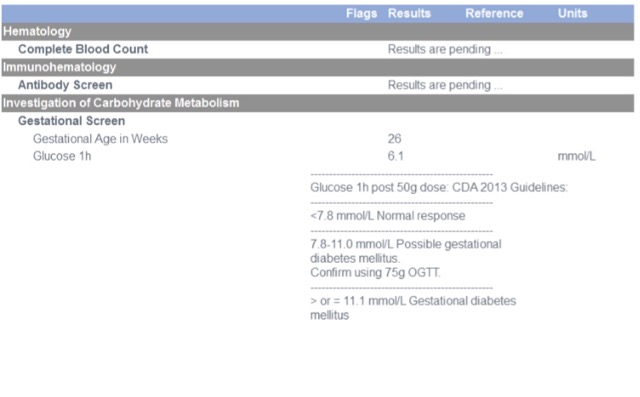Click the Glucose 1h result value 6.1
Viewport: 640px width, 397px height.
(395, 156)
